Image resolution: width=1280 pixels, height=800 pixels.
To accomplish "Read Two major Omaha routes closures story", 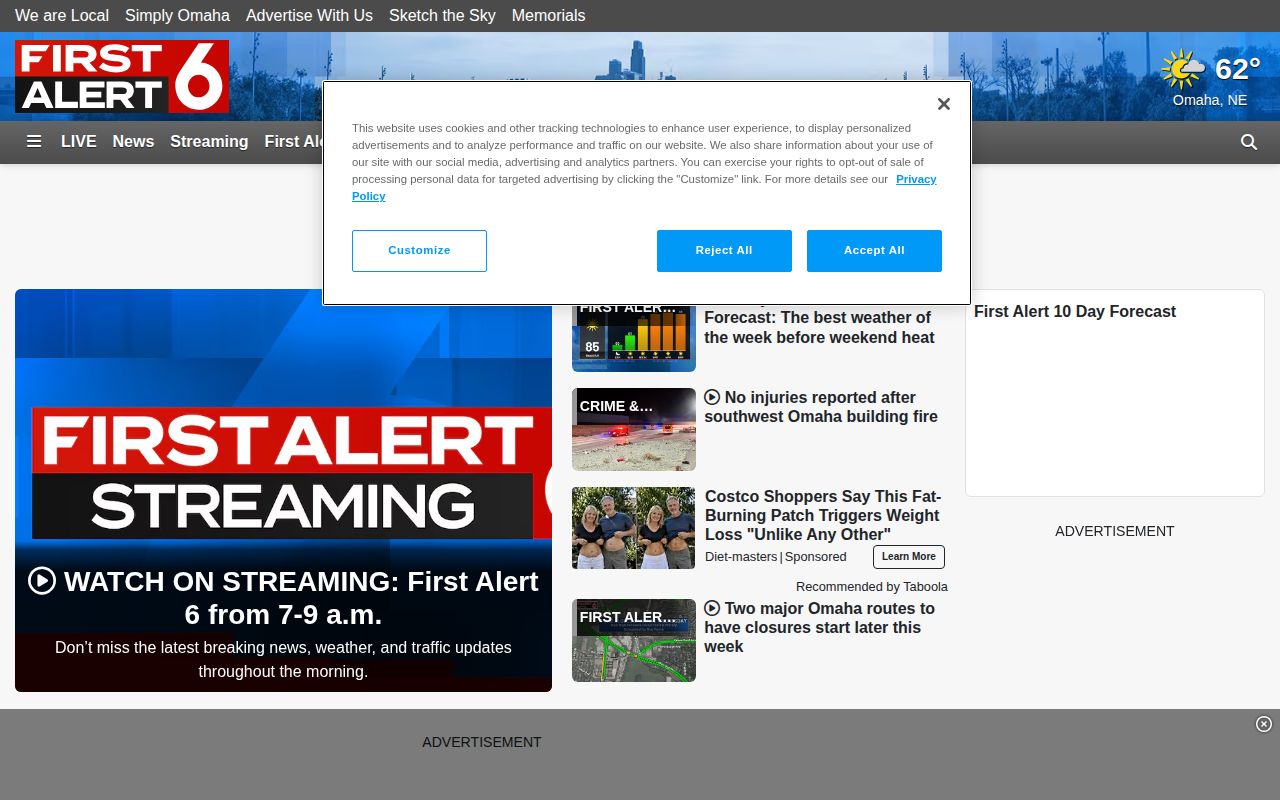I will pyautogui.click(x=819, y=627).
